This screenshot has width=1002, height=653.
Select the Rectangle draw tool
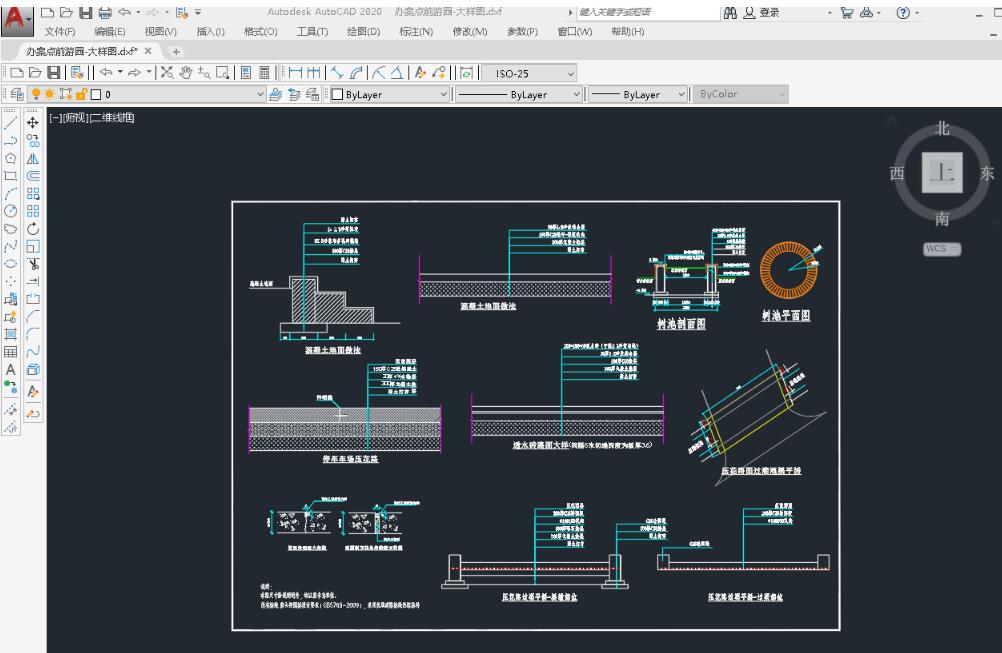[10, 176]
